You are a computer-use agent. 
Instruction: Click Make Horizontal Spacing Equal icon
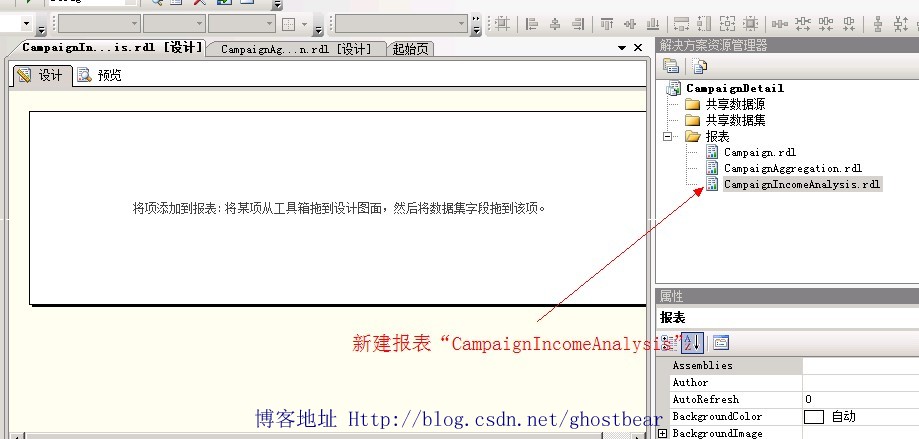pyautogui.click(x=780, y=24)
